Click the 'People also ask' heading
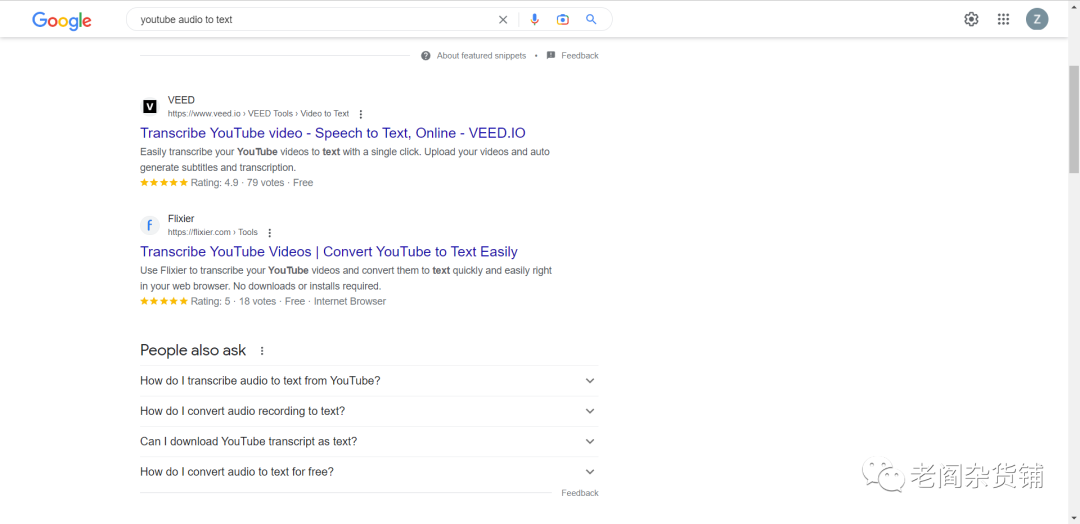Viewport: 1080px width, 524px height. coord(193,350)
